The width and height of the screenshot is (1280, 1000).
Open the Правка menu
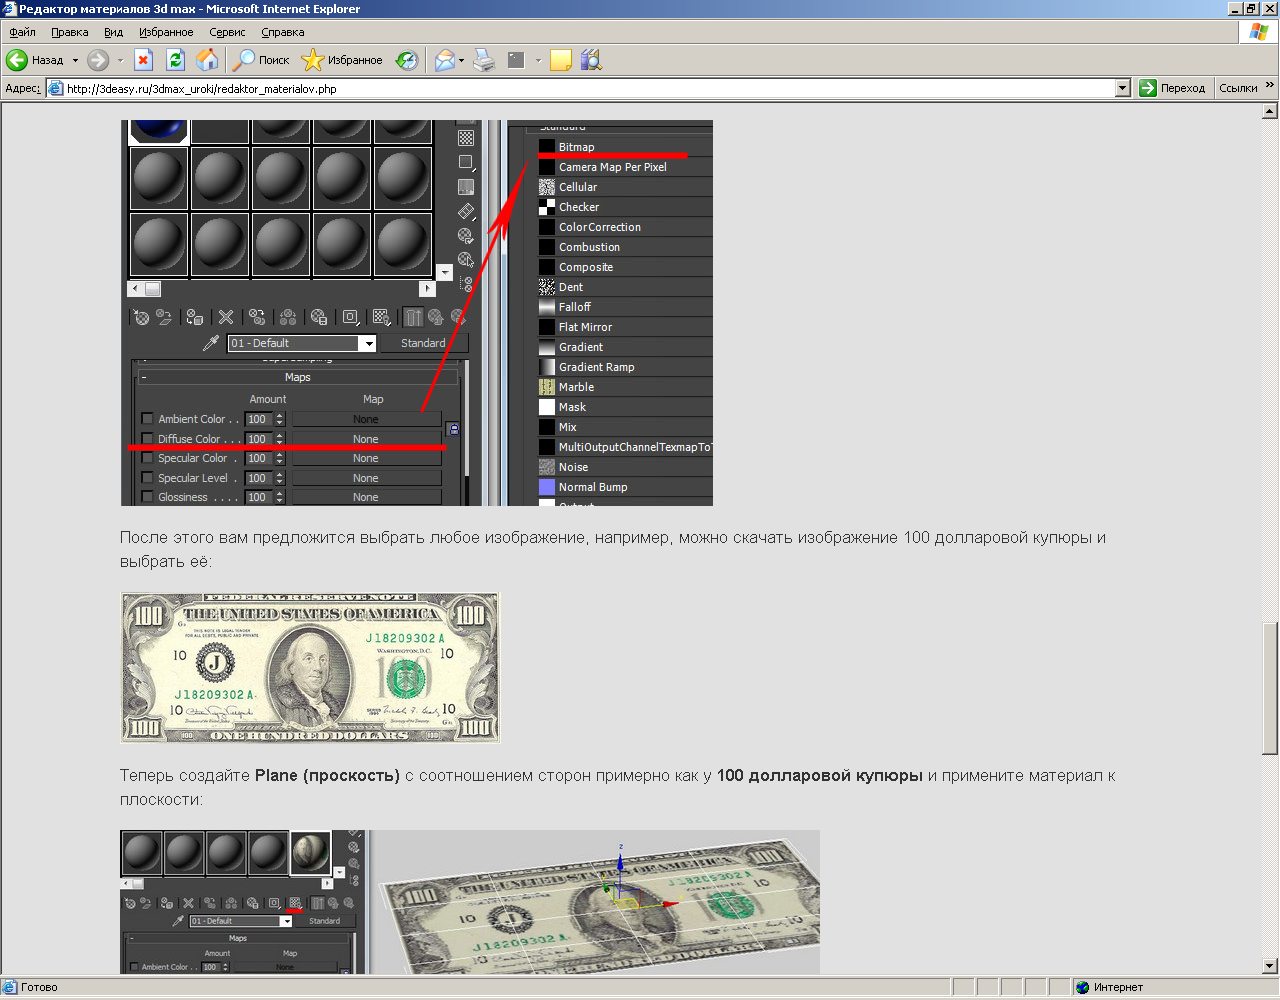point(70,32)
